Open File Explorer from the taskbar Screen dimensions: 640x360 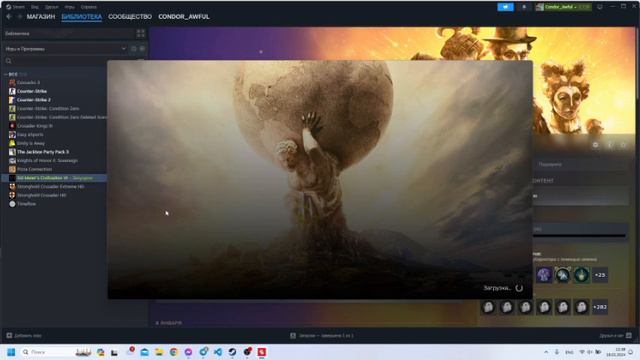(159, 352)
